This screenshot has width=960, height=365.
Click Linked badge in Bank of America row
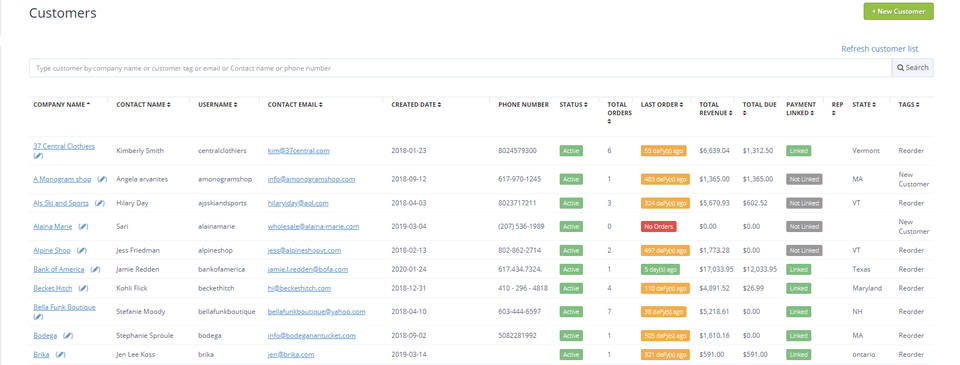pyautogui.click(x=798, y=269)
